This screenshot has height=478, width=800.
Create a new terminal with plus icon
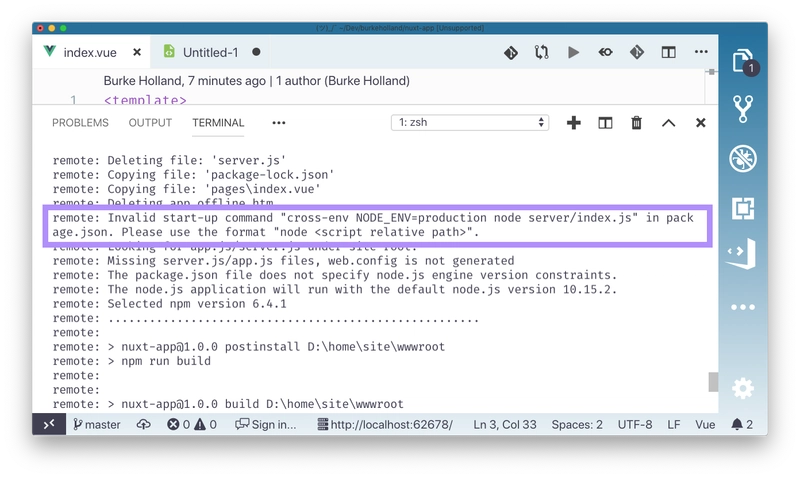[x=574, y=123]
